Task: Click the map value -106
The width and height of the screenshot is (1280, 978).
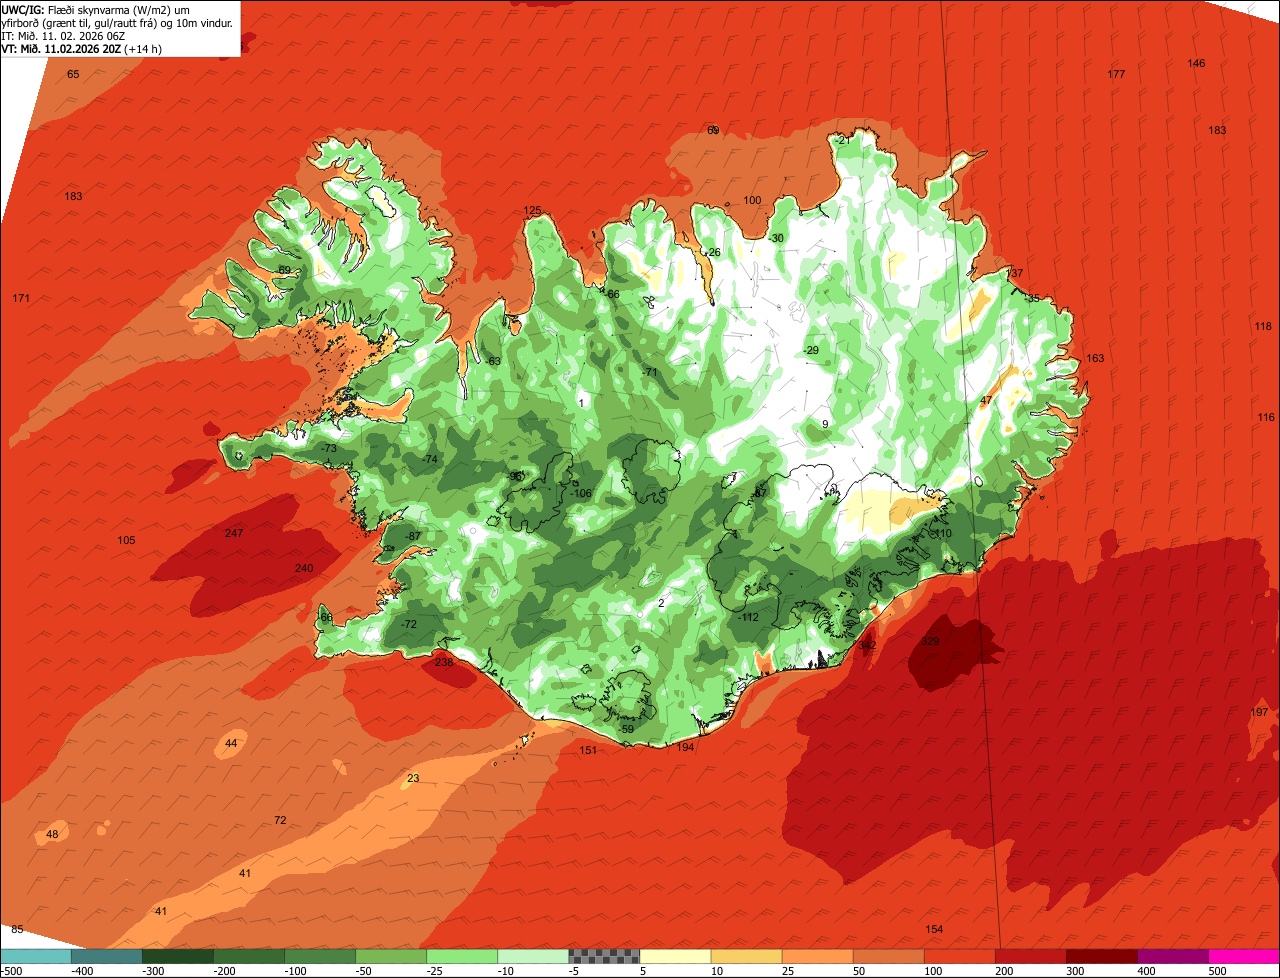Action: [x=581, y=493]
